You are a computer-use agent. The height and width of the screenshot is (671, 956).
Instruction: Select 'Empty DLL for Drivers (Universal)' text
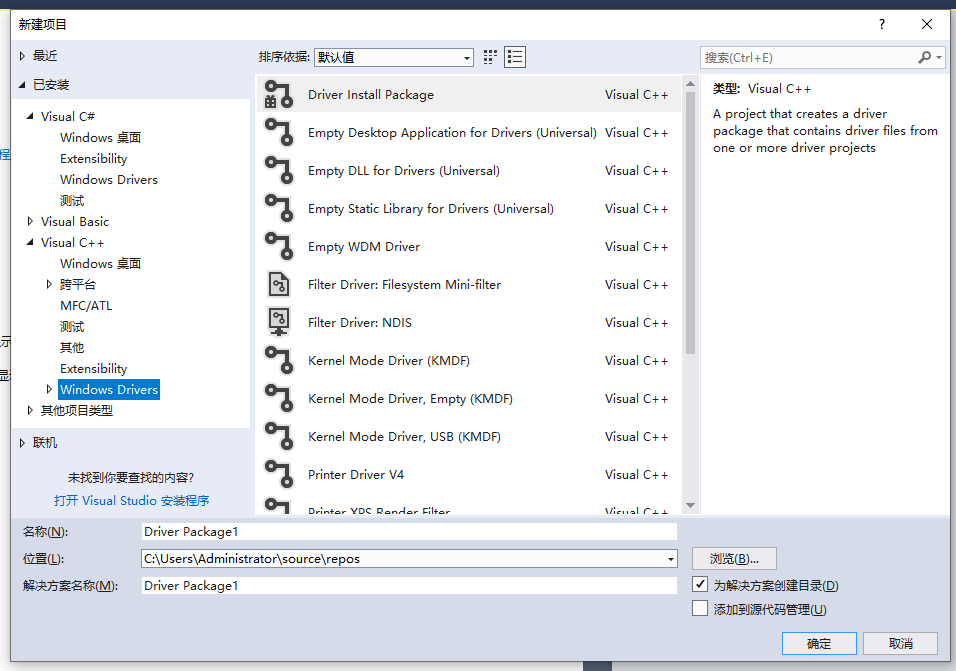pyautogui.click(x=404, y=171)
